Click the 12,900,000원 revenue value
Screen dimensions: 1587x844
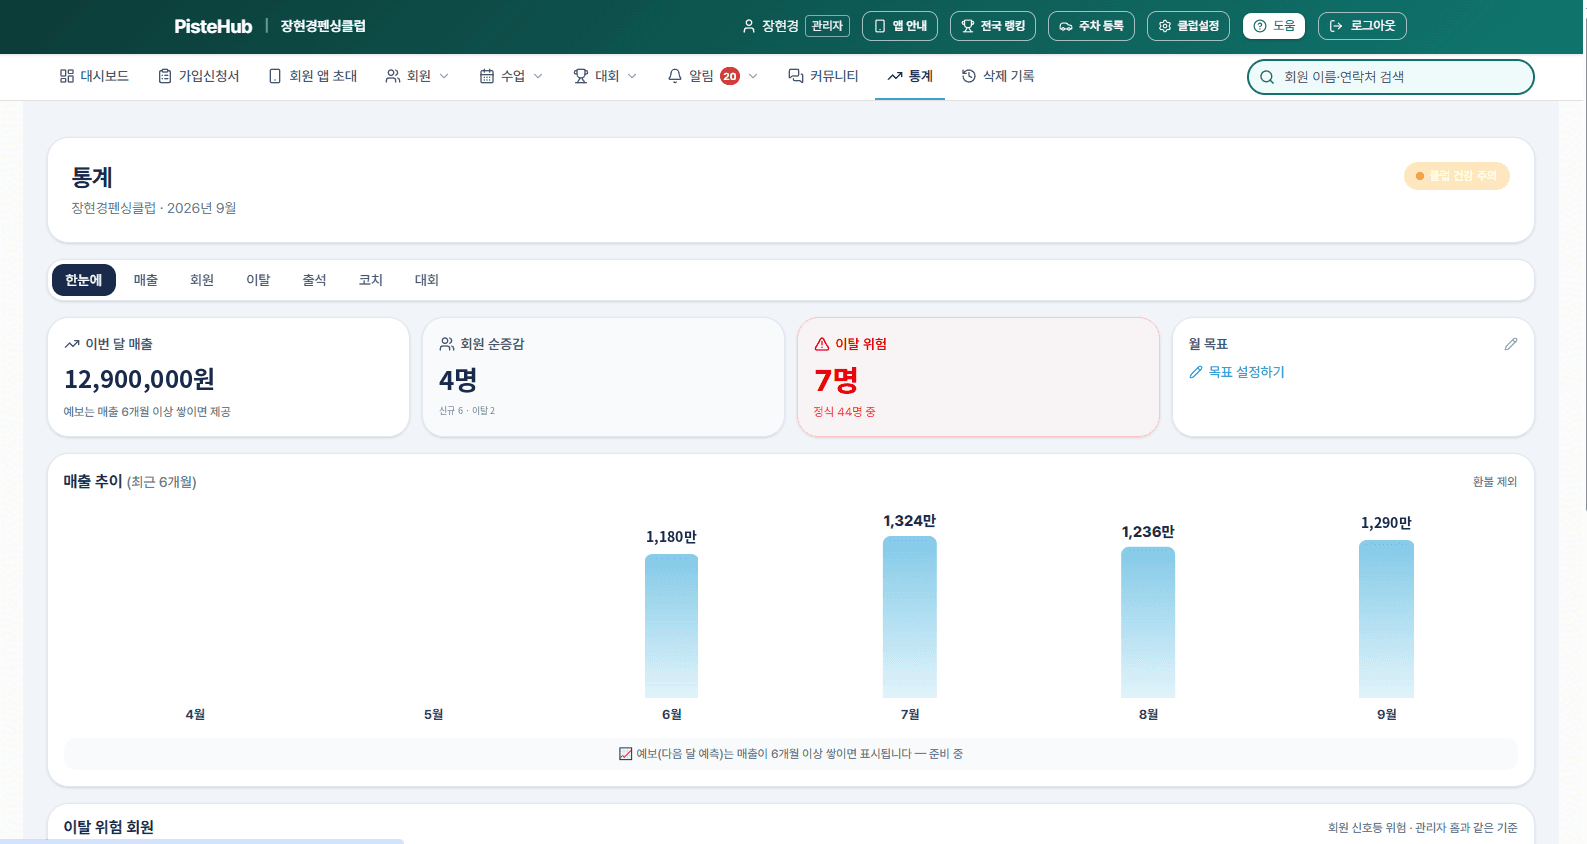140,380
